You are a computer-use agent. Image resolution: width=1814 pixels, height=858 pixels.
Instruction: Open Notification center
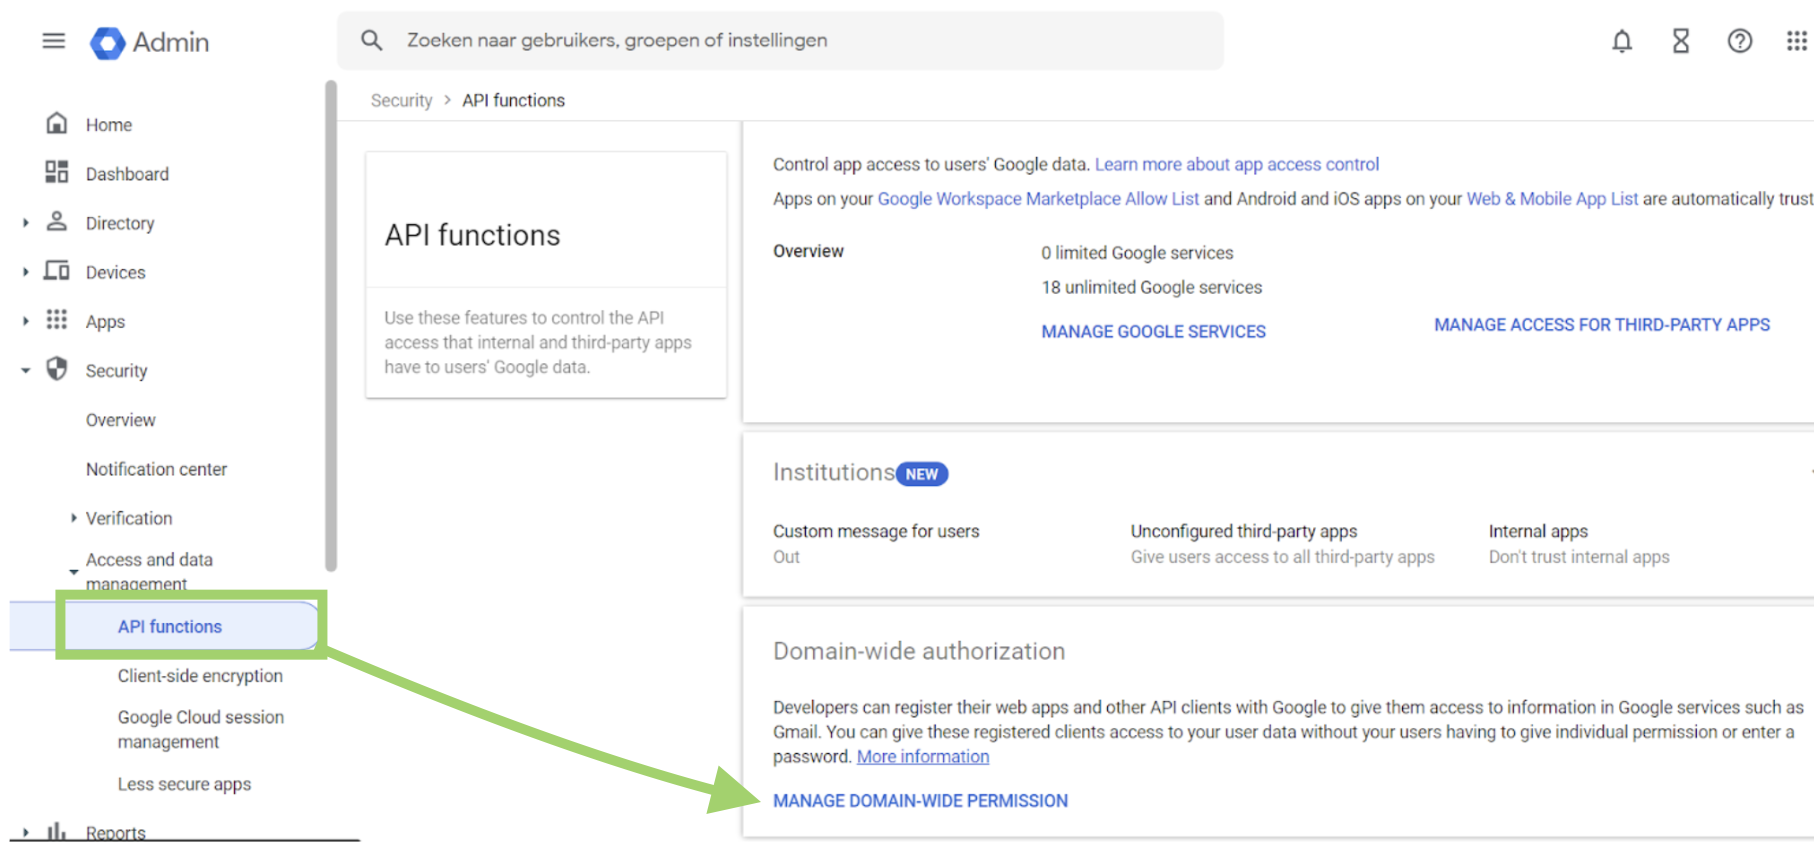click(156, 469)
